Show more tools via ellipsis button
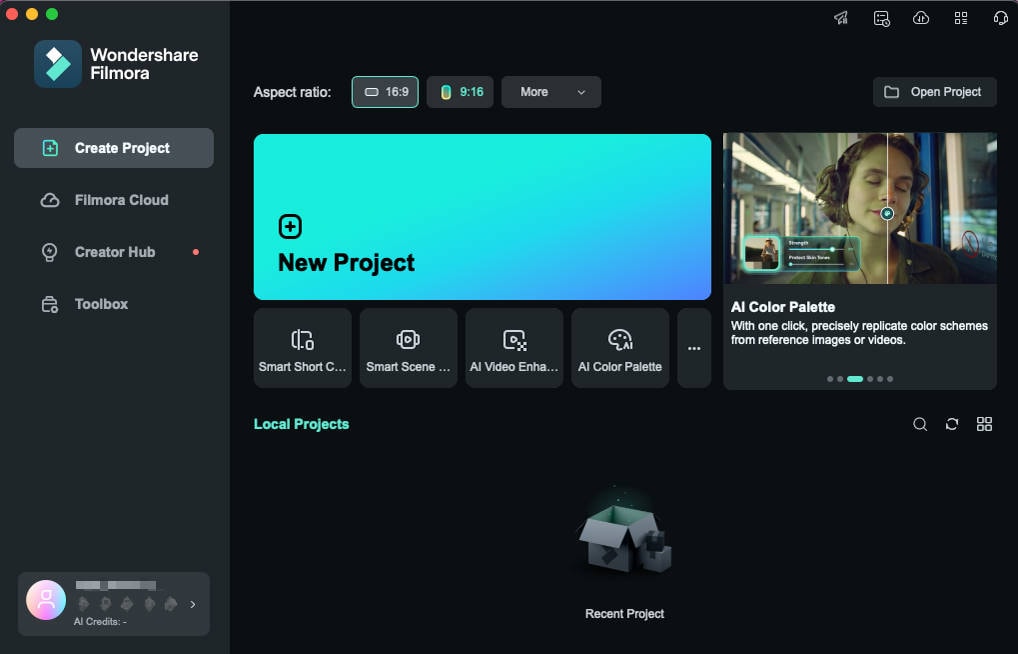The width and height of the screenshot is (1018, 654). pos(694,347)
